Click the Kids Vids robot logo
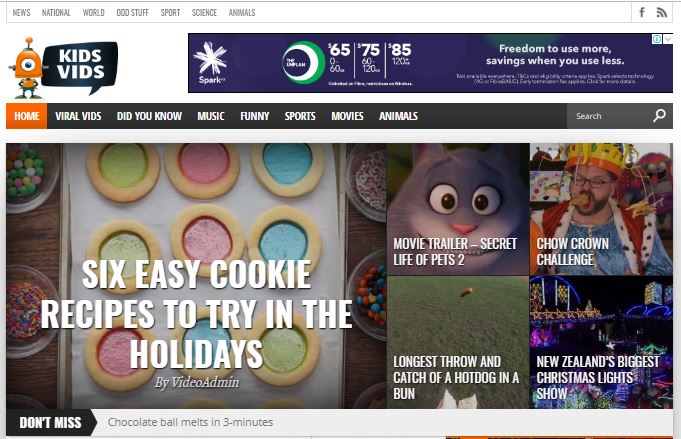681x439 pixels. coord(63,68)
